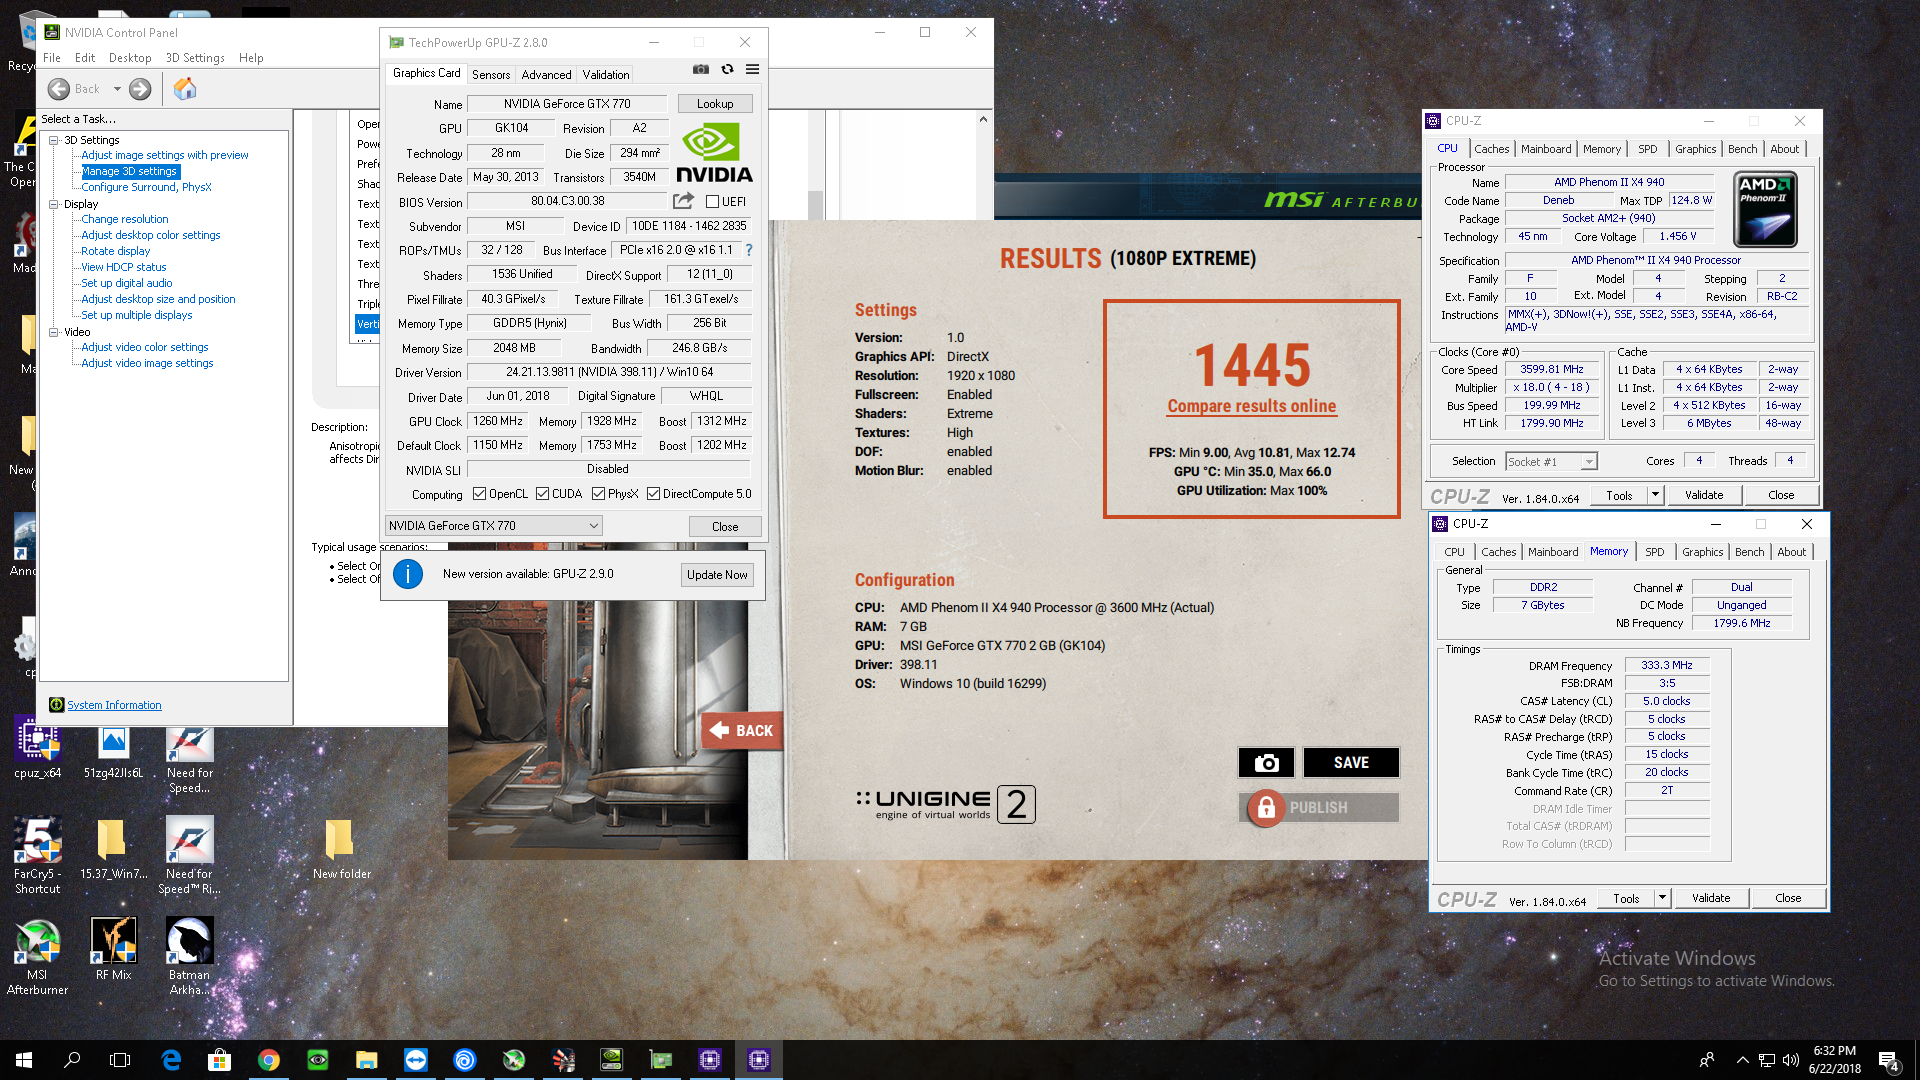1920x1080 pixels.
Task: Open the GPU selection dropdown in GPU-Z
Action: pos(494,526)
